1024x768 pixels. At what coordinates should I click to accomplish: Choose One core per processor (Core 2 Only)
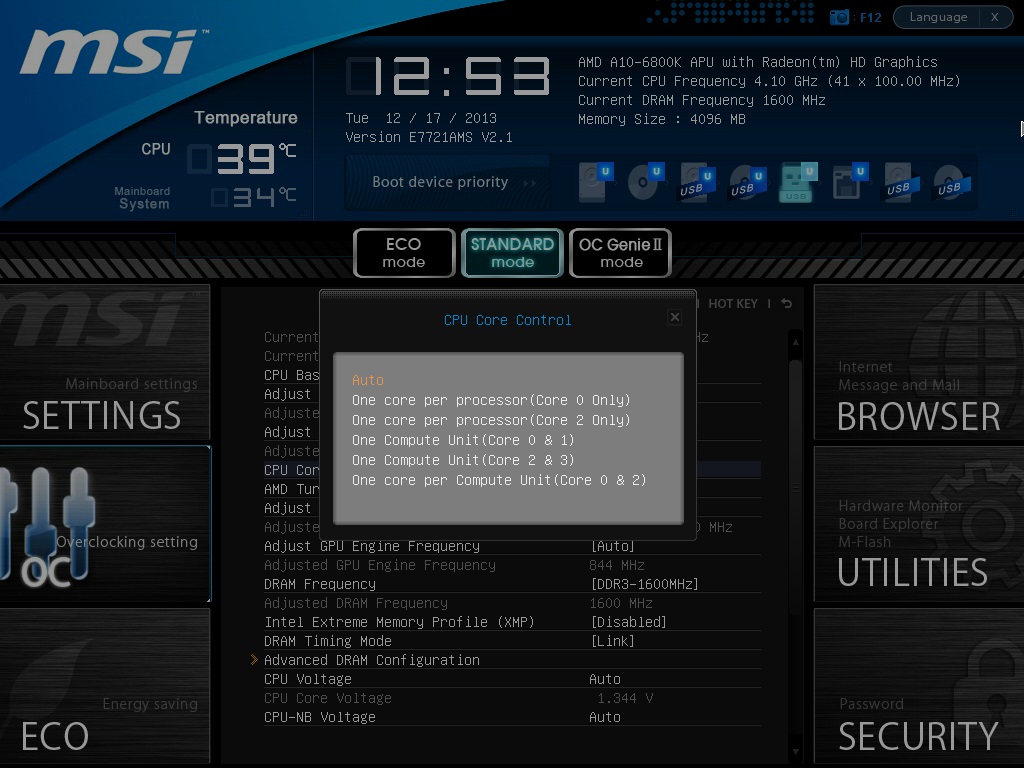point(491,420)
